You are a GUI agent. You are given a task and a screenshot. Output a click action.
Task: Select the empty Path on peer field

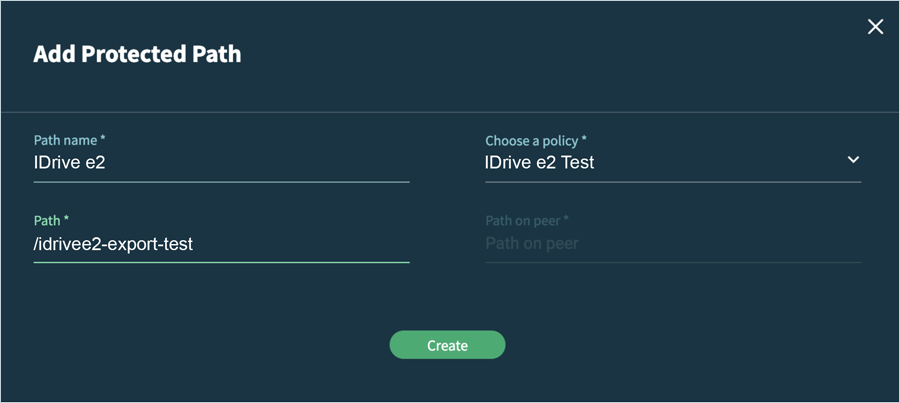point(672,243)
